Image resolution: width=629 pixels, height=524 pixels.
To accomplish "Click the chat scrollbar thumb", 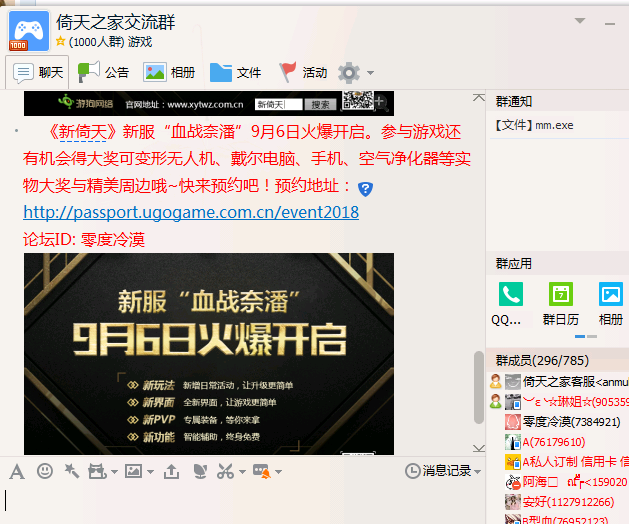I will [479, 387].
